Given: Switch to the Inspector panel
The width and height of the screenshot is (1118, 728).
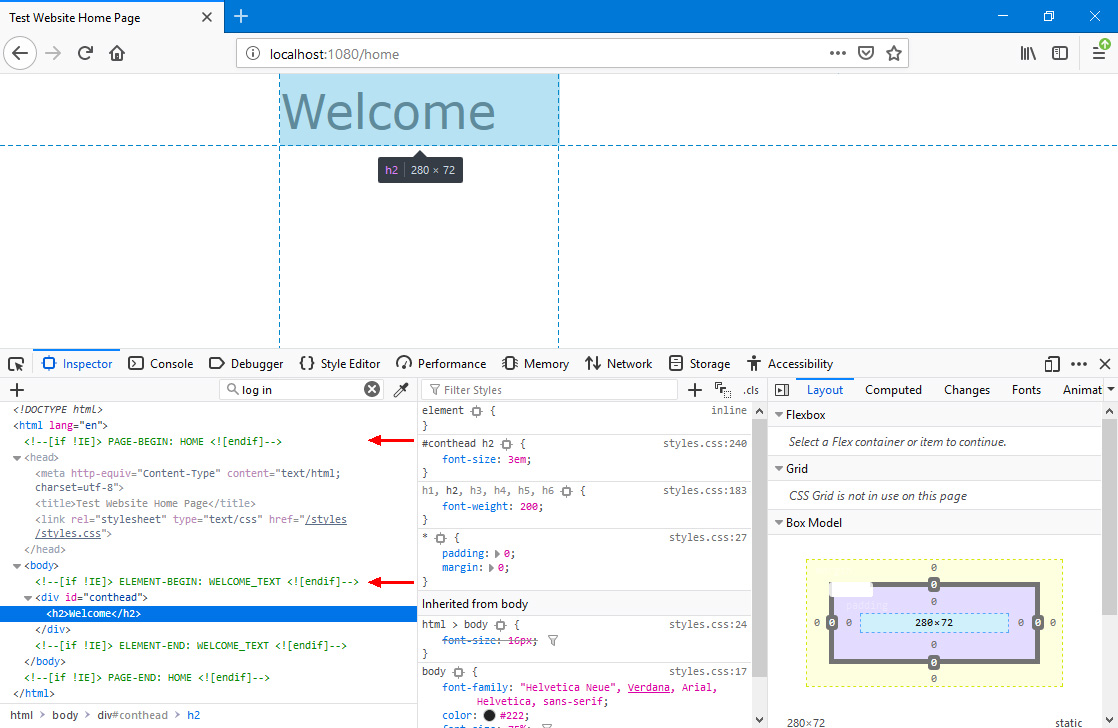Looking at the screenshot, I should tap(77, 364).
